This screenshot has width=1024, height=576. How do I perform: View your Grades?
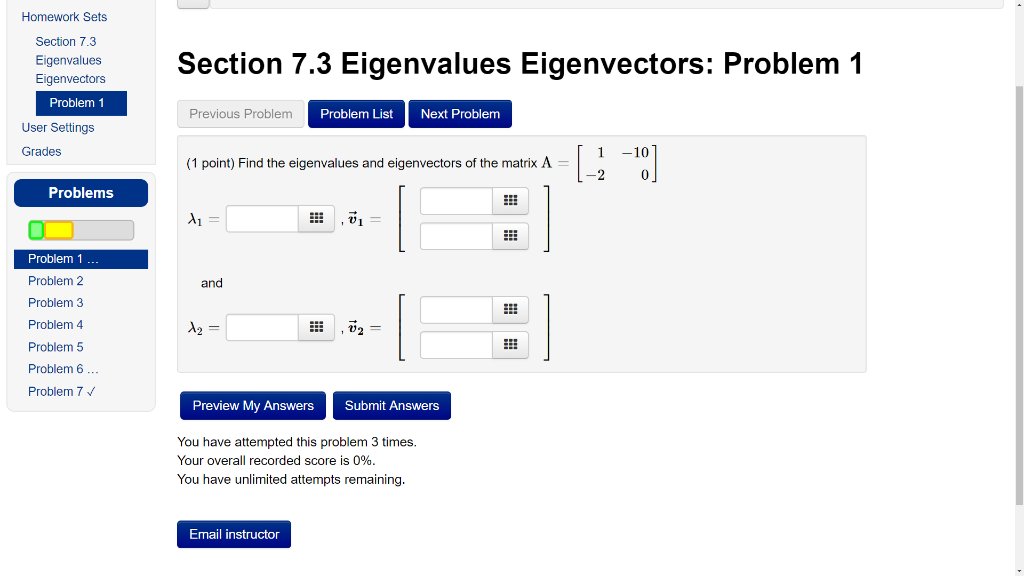[41, 151]
